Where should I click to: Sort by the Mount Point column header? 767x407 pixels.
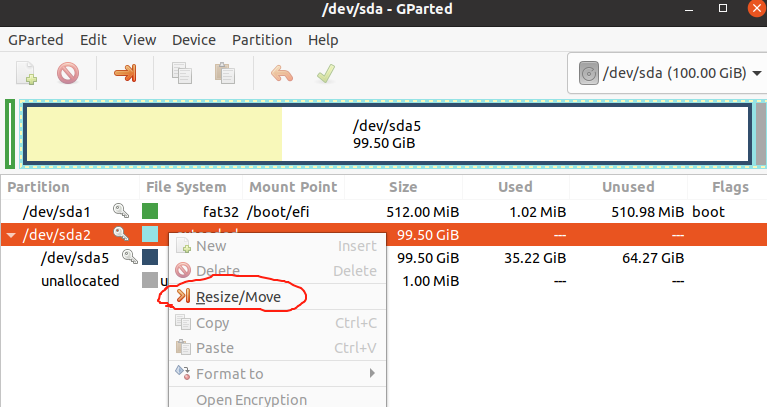(293, 187)
